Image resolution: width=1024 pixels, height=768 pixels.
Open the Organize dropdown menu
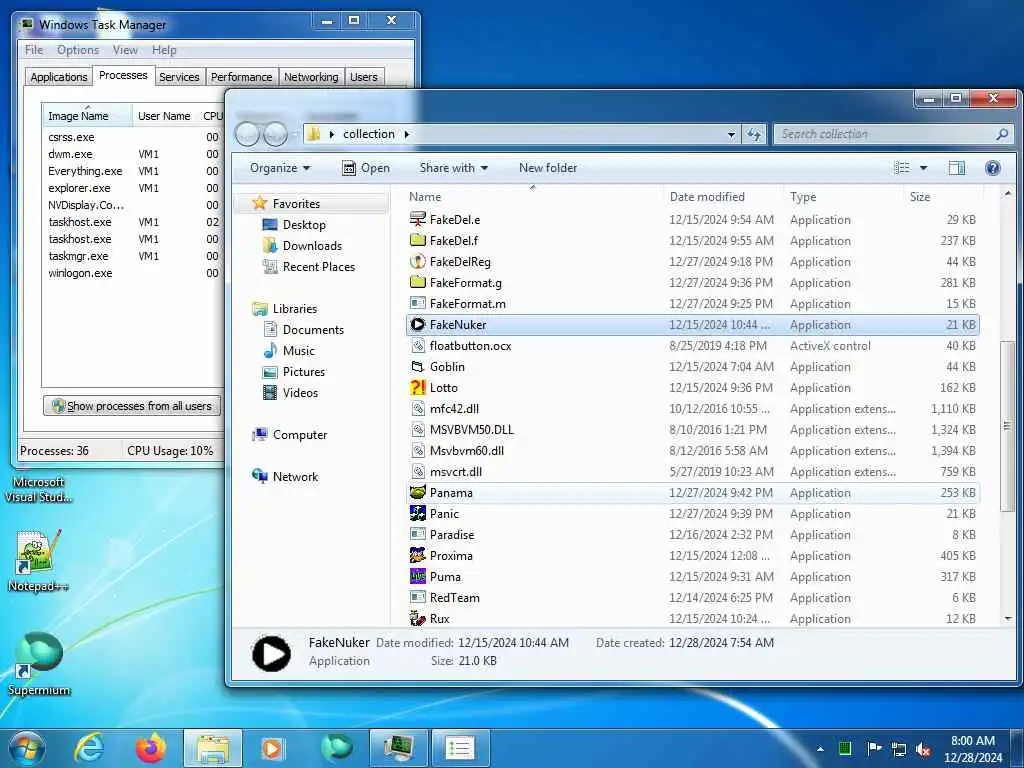(x=280, y=168)
